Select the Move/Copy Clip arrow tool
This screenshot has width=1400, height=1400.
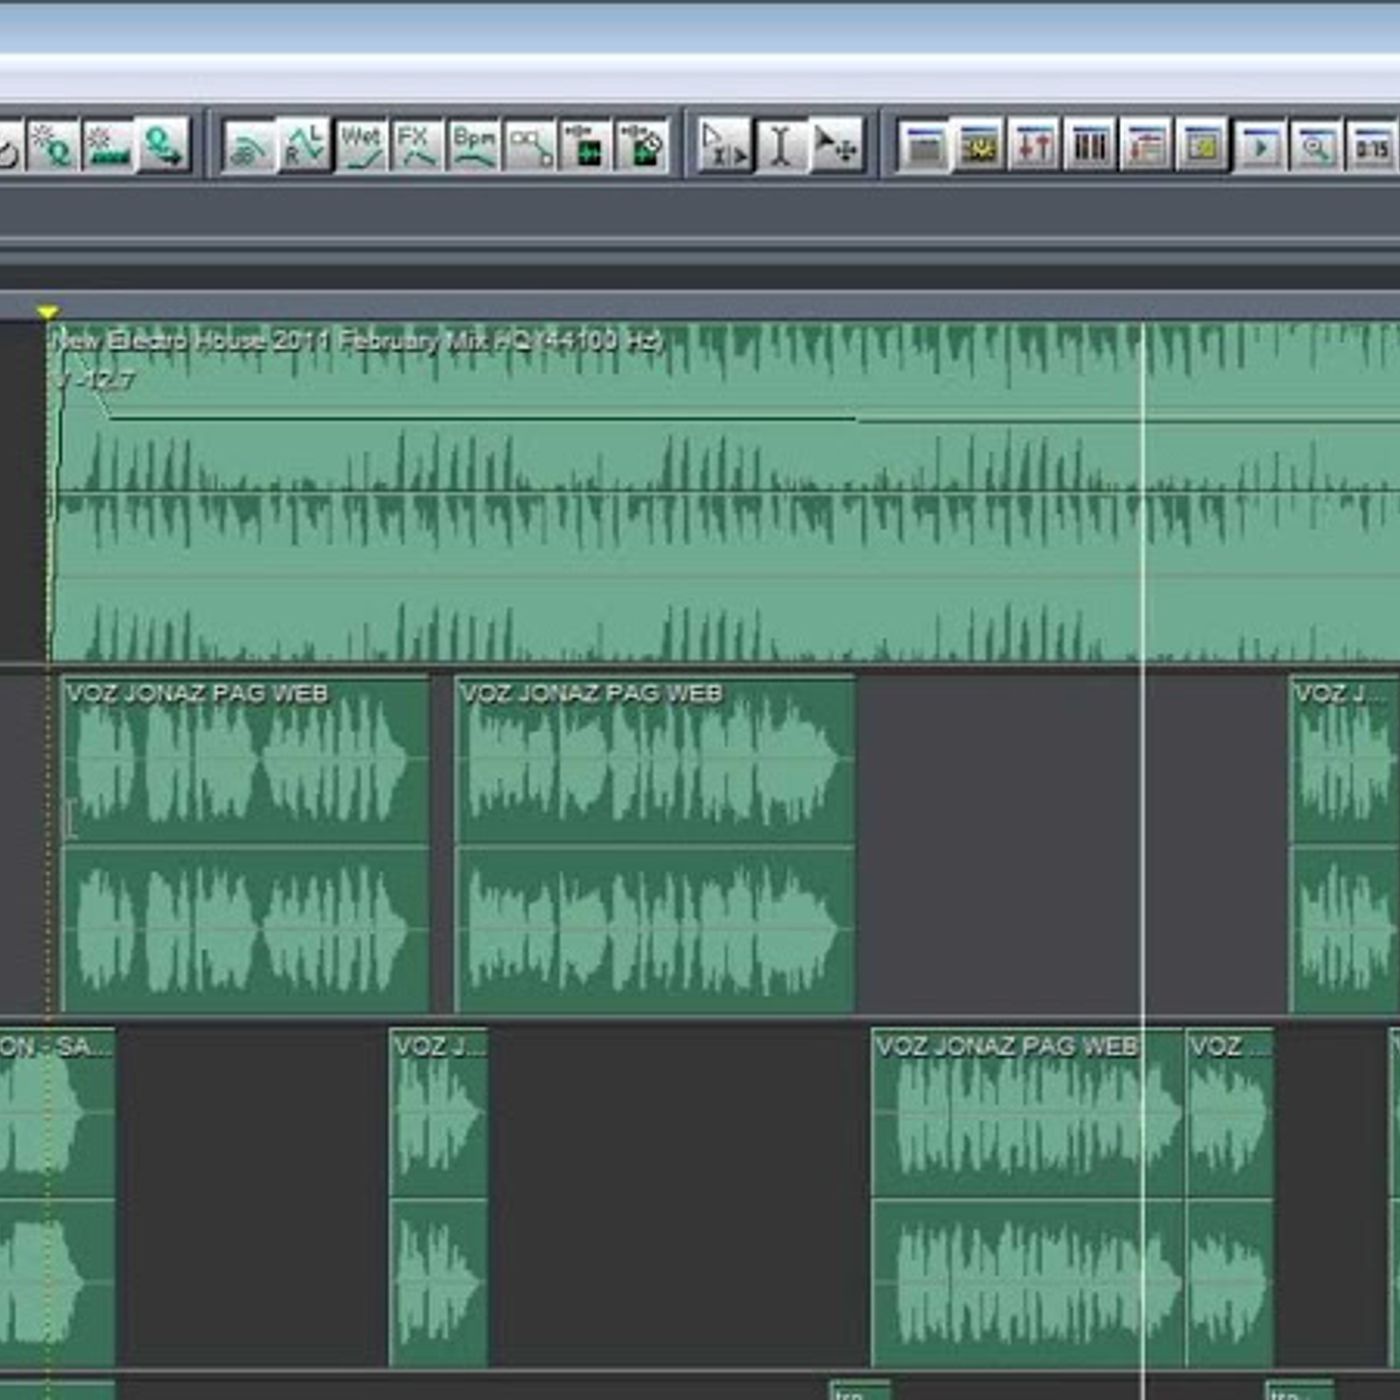pyautogui.click(x=835, y=147)
